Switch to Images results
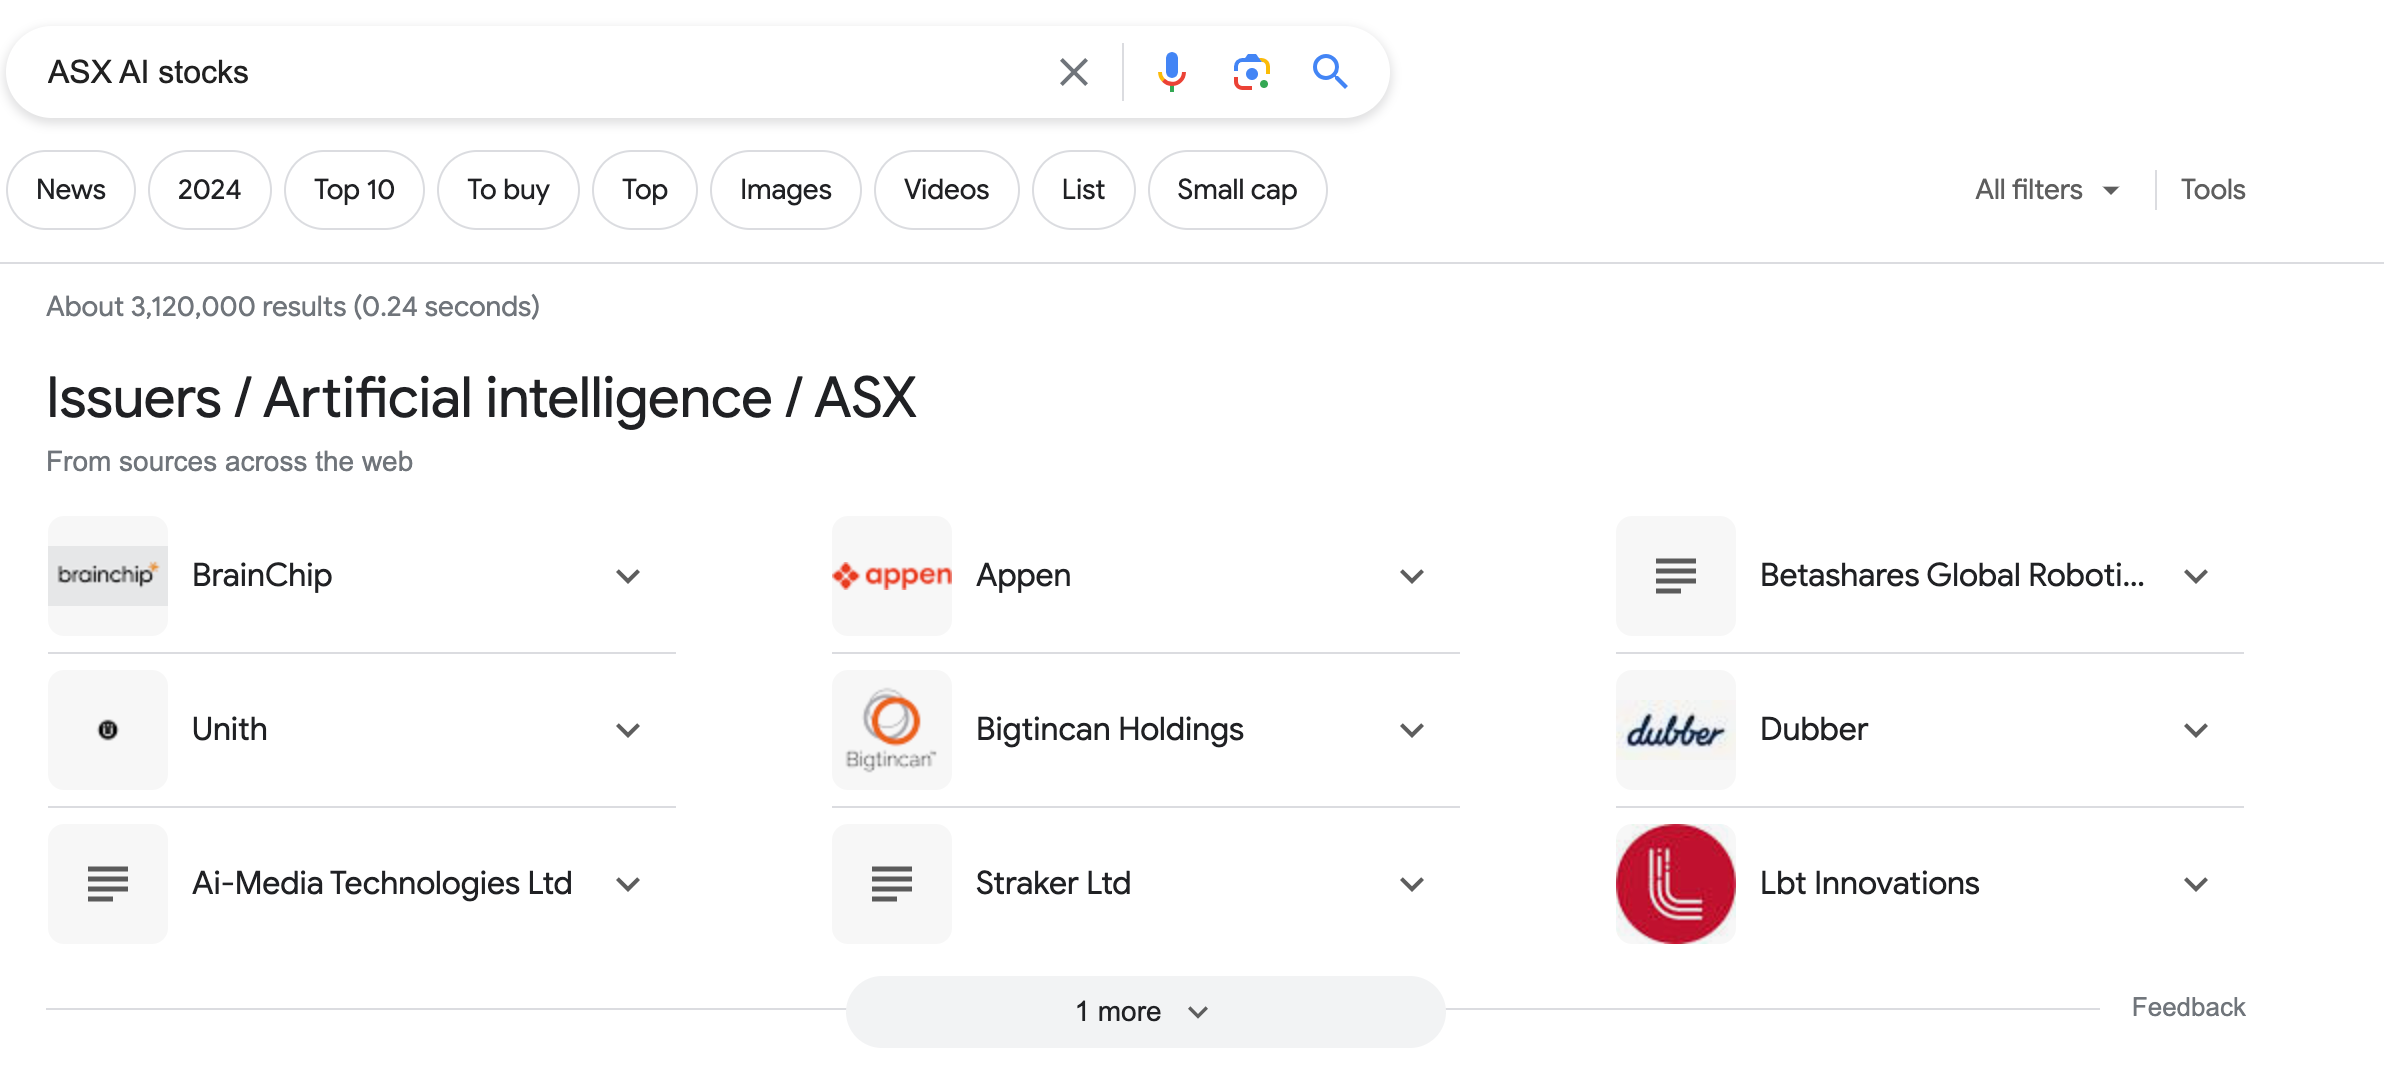This screenshot has width=2384, height=1086. [786, 190]
